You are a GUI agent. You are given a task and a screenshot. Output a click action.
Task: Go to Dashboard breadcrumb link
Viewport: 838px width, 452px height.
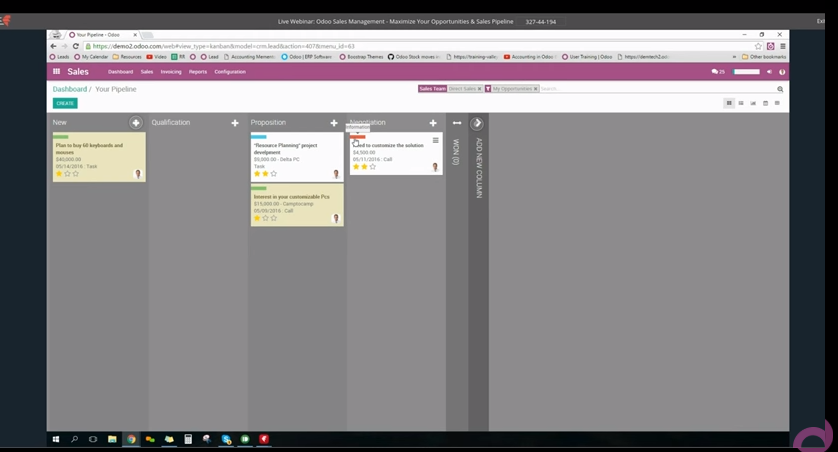point(70,89)
